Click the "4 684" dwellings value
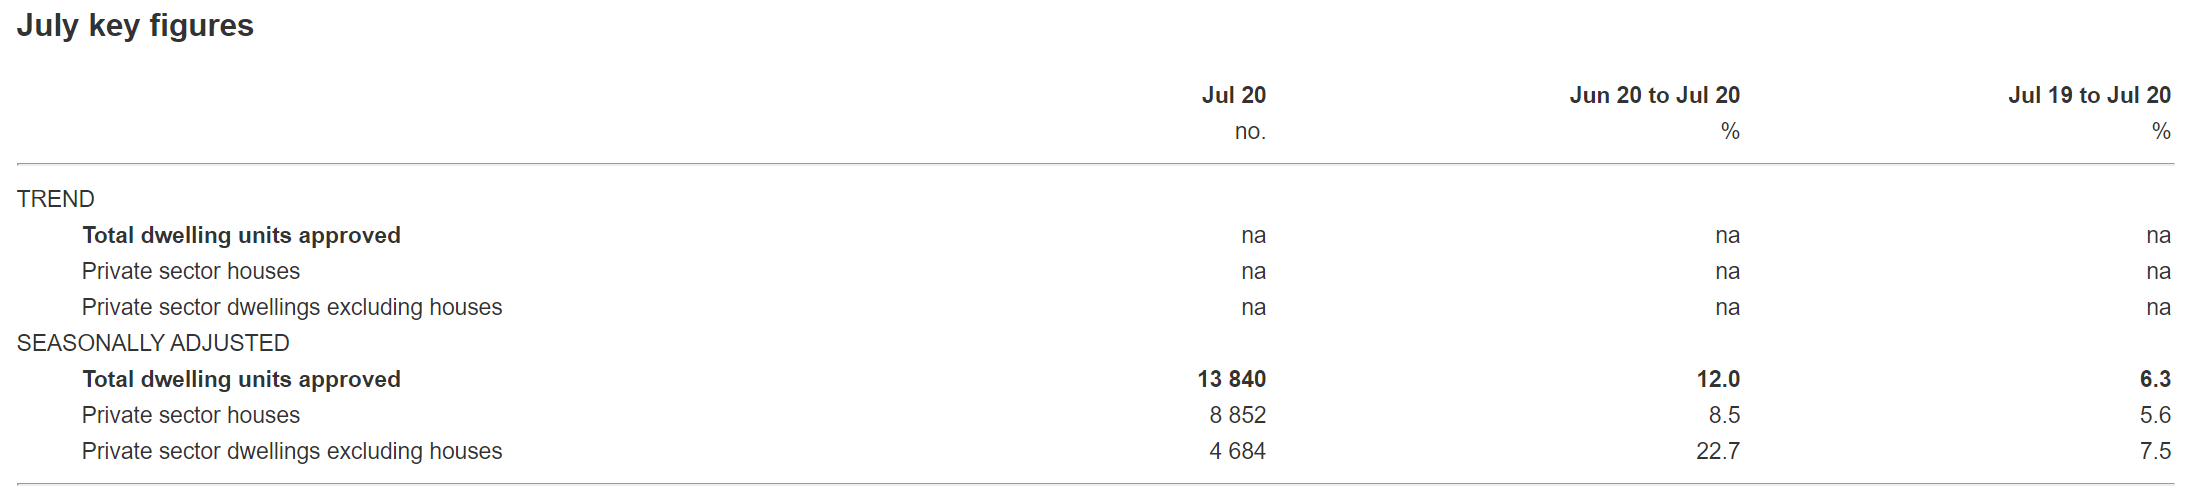2196x495 pixels. [1237, 451]
